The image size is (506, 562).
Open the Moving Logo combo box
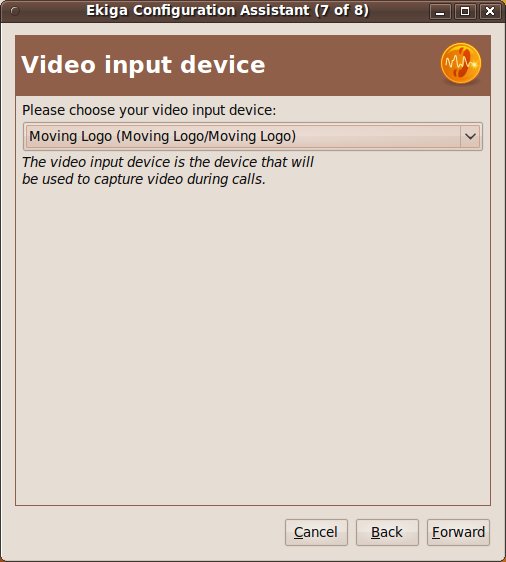click(x=253, y=137)
